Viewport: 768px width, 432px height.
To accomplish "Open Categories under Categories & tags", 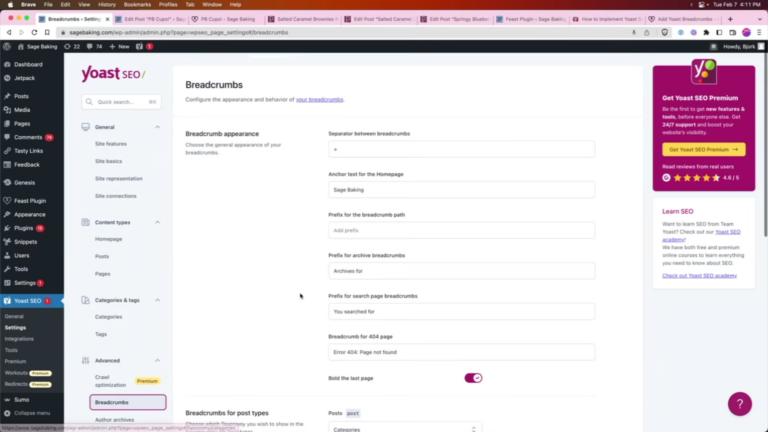I will tap(108, 317).
